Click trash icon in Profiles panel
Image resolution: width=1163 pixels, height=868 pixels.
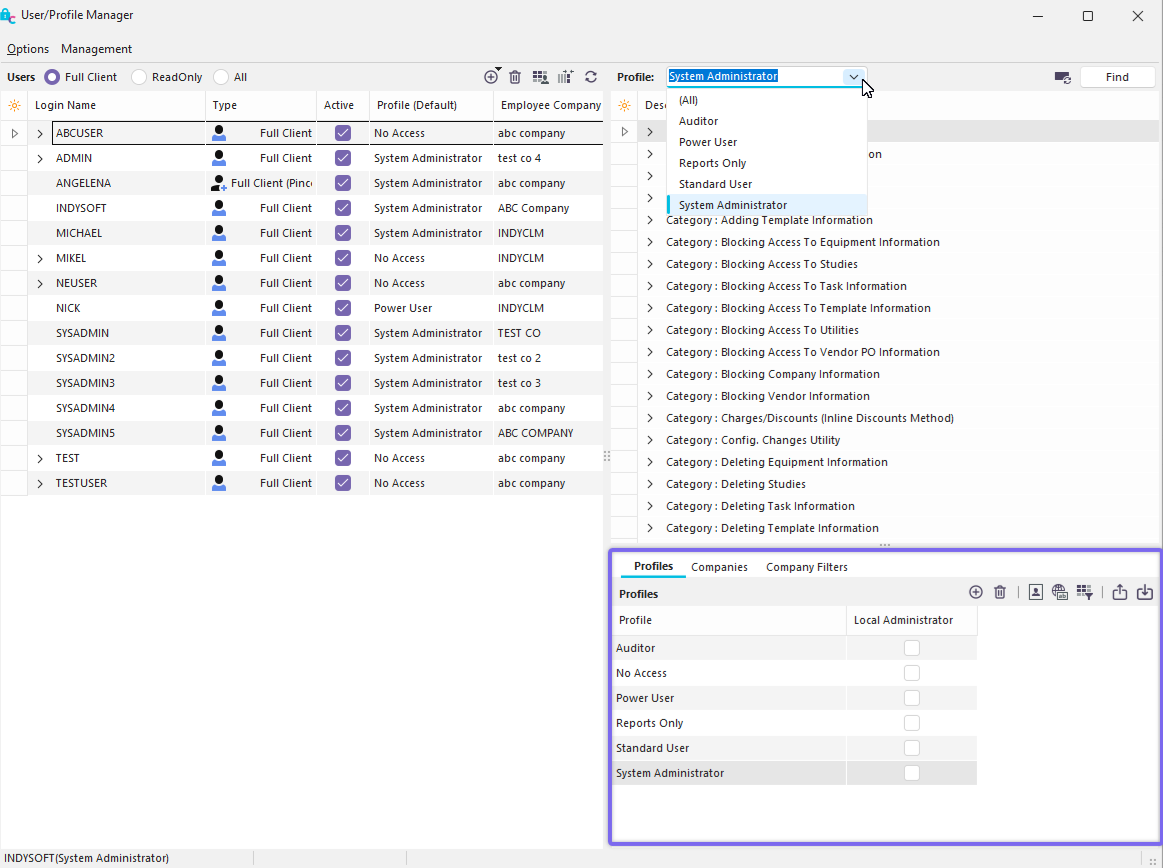pyautogui.click(x=1000, y=592)
